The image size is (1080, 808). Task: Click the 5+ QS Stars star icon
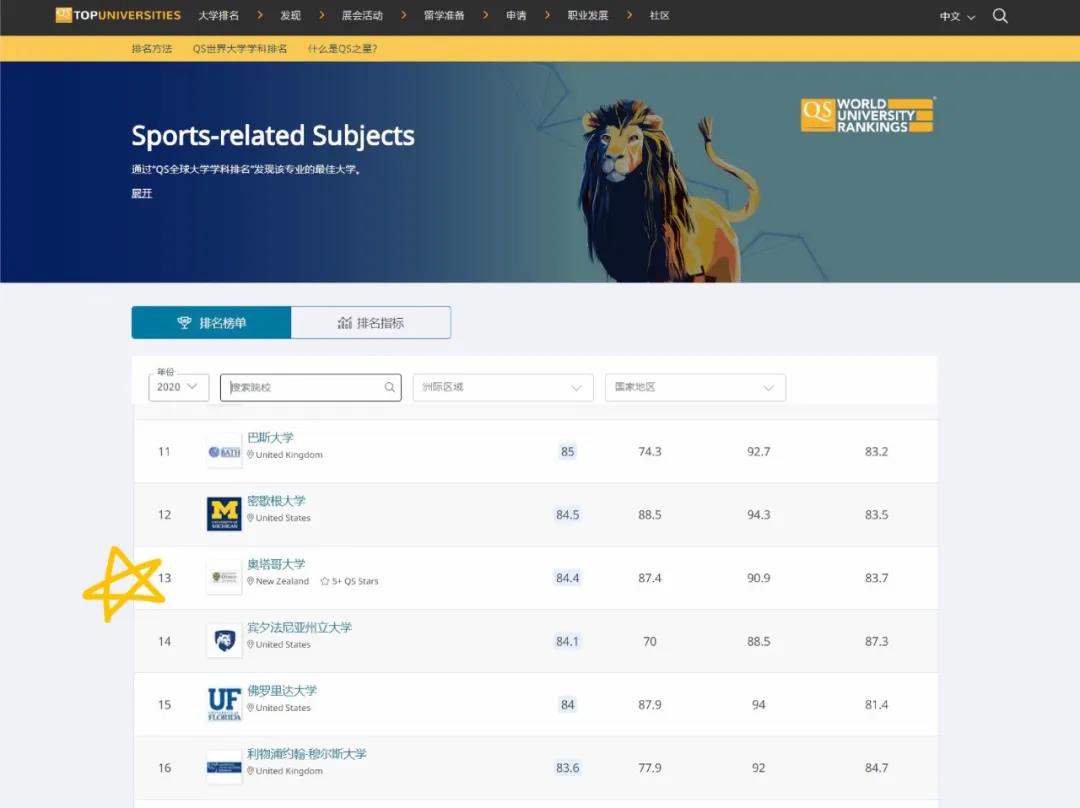point(324,581)
